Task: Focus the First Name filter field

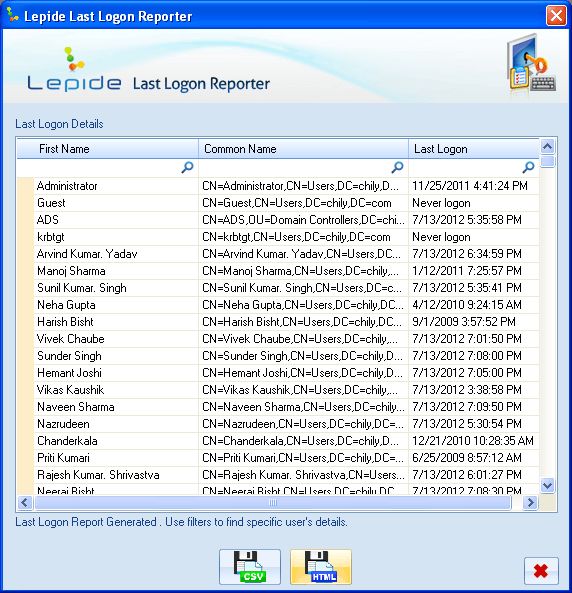Action: (107, 168)
